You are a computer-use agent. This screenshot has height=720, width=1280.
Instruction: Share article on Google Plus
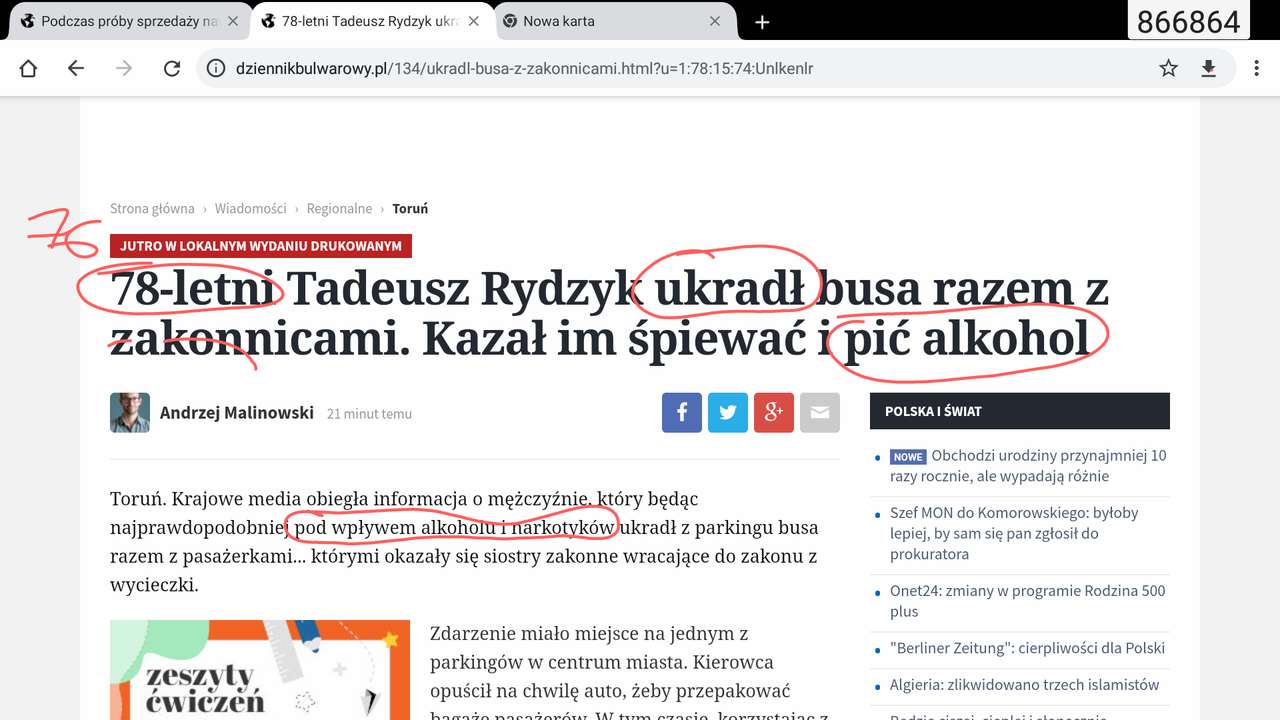click(x=774, y=412)
